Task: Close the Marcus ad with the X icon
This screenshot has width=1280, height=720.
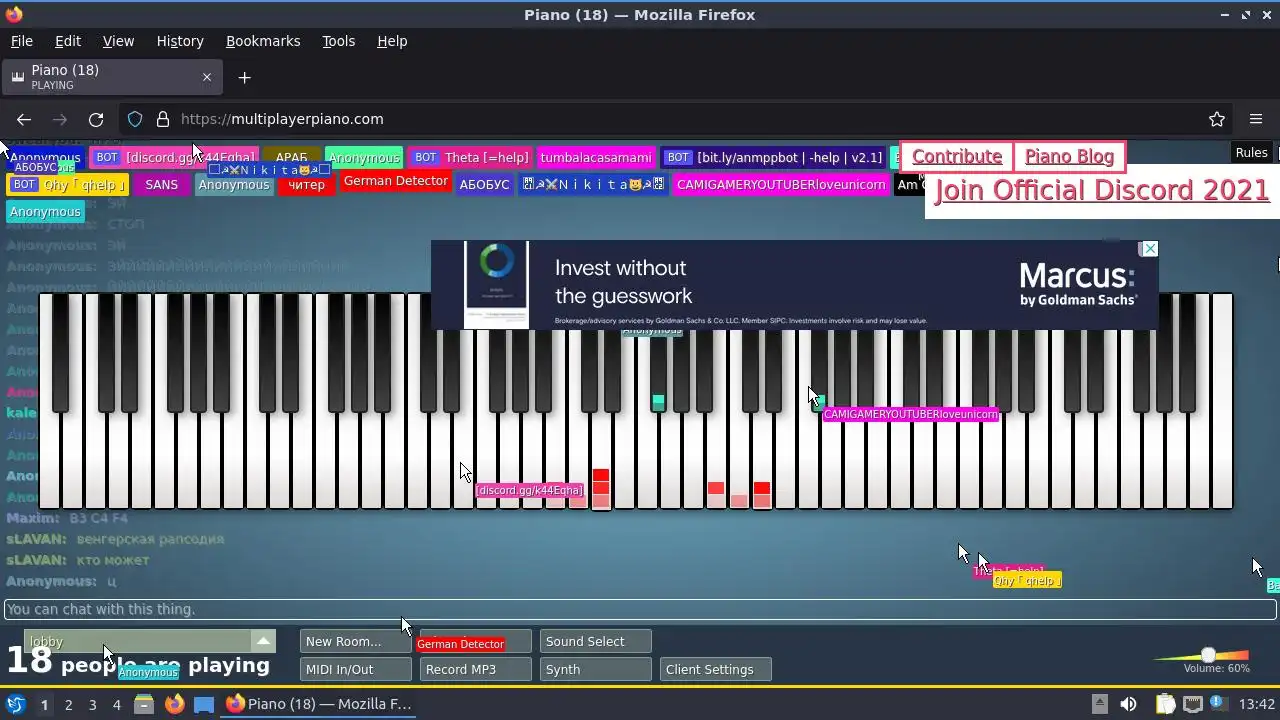Action: (1150, 249)
